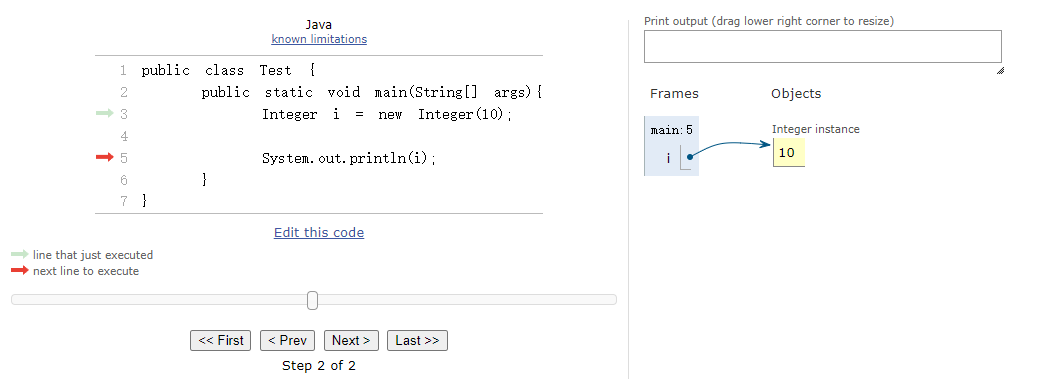The height and width of the screenshot is (379, 1062).
Task: Advance execution with Next > button
Action: pos(351,340)
